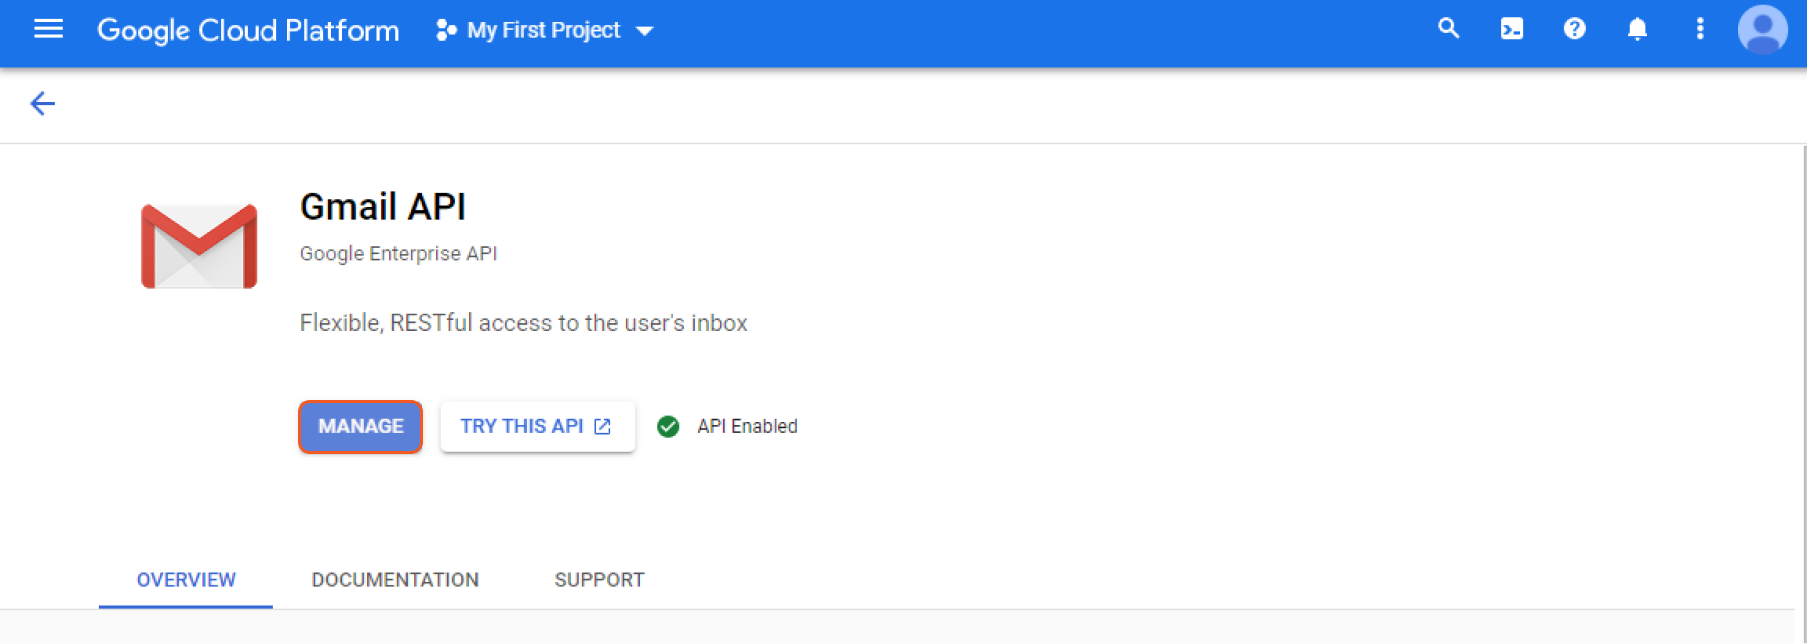Click the green API Enabled checkmark
This screenshot has height=644, width=1807.
click(668, 427)
